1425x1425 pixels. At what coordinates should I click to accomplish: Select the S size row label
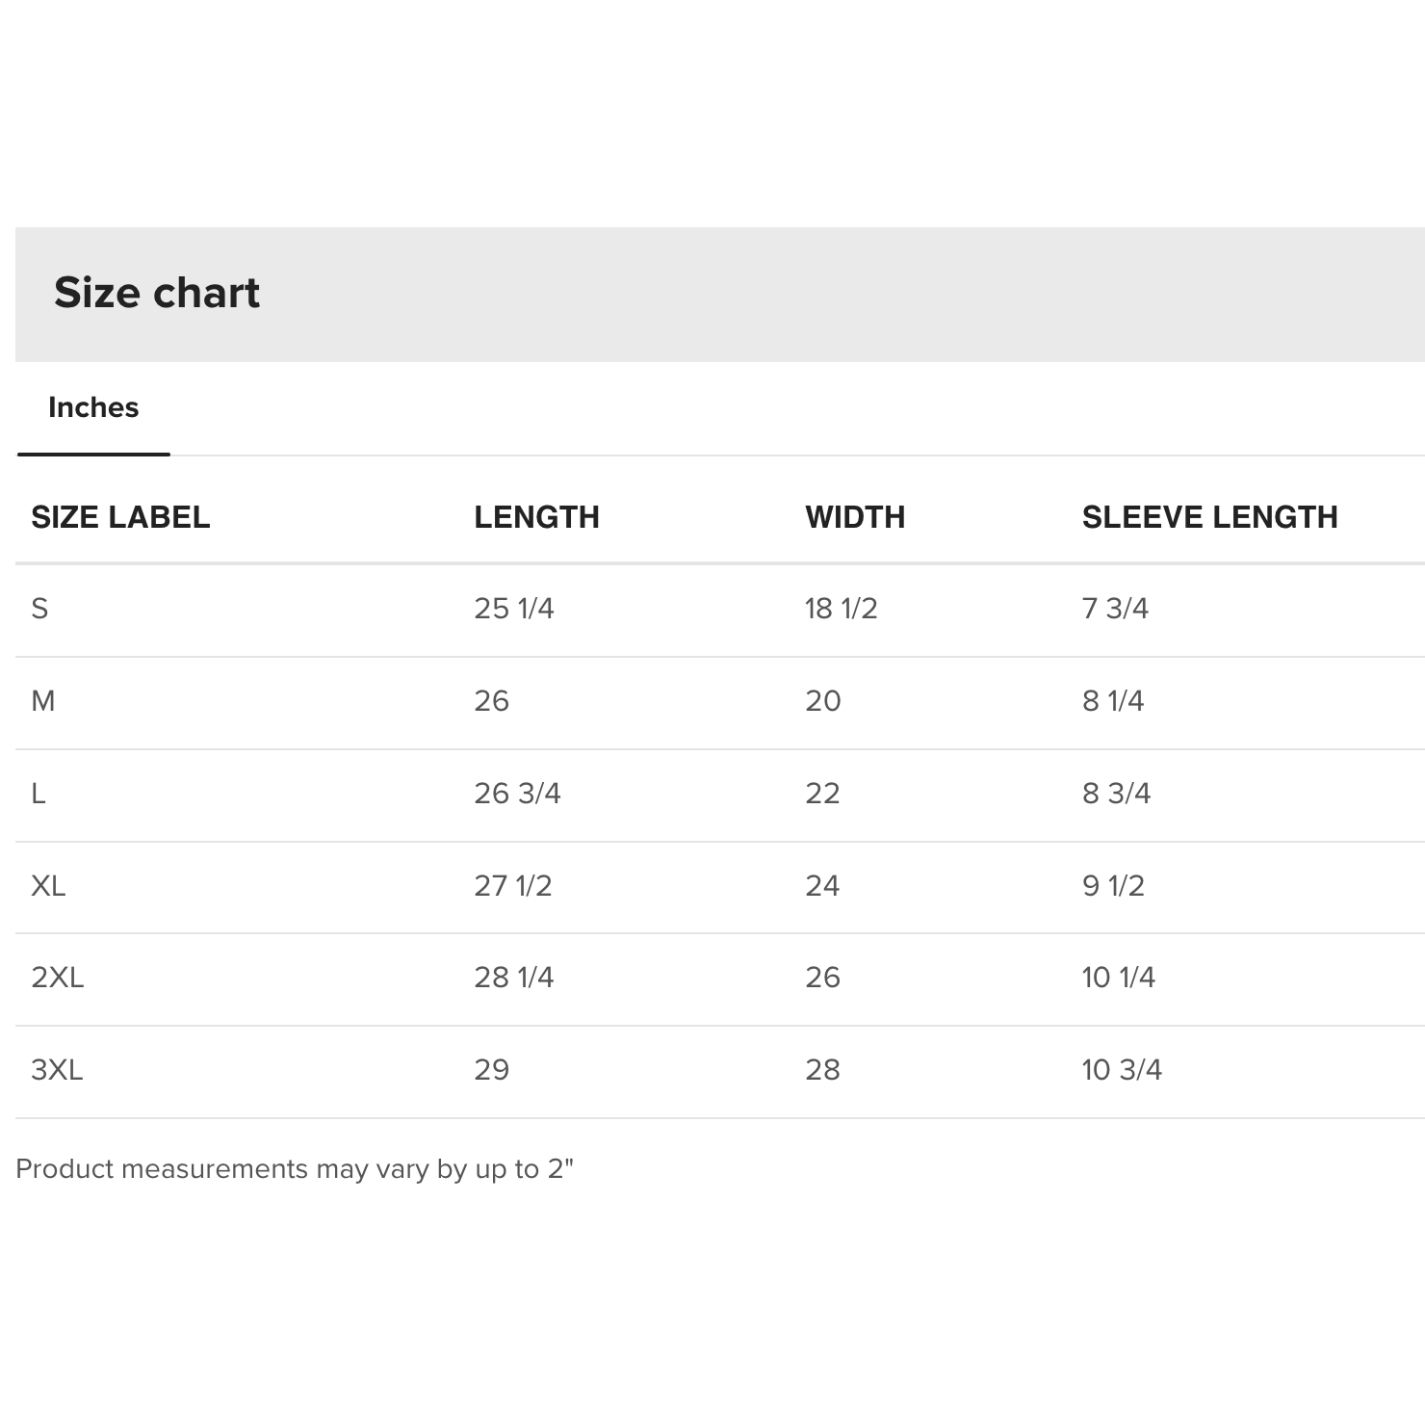tap(40, 608)
